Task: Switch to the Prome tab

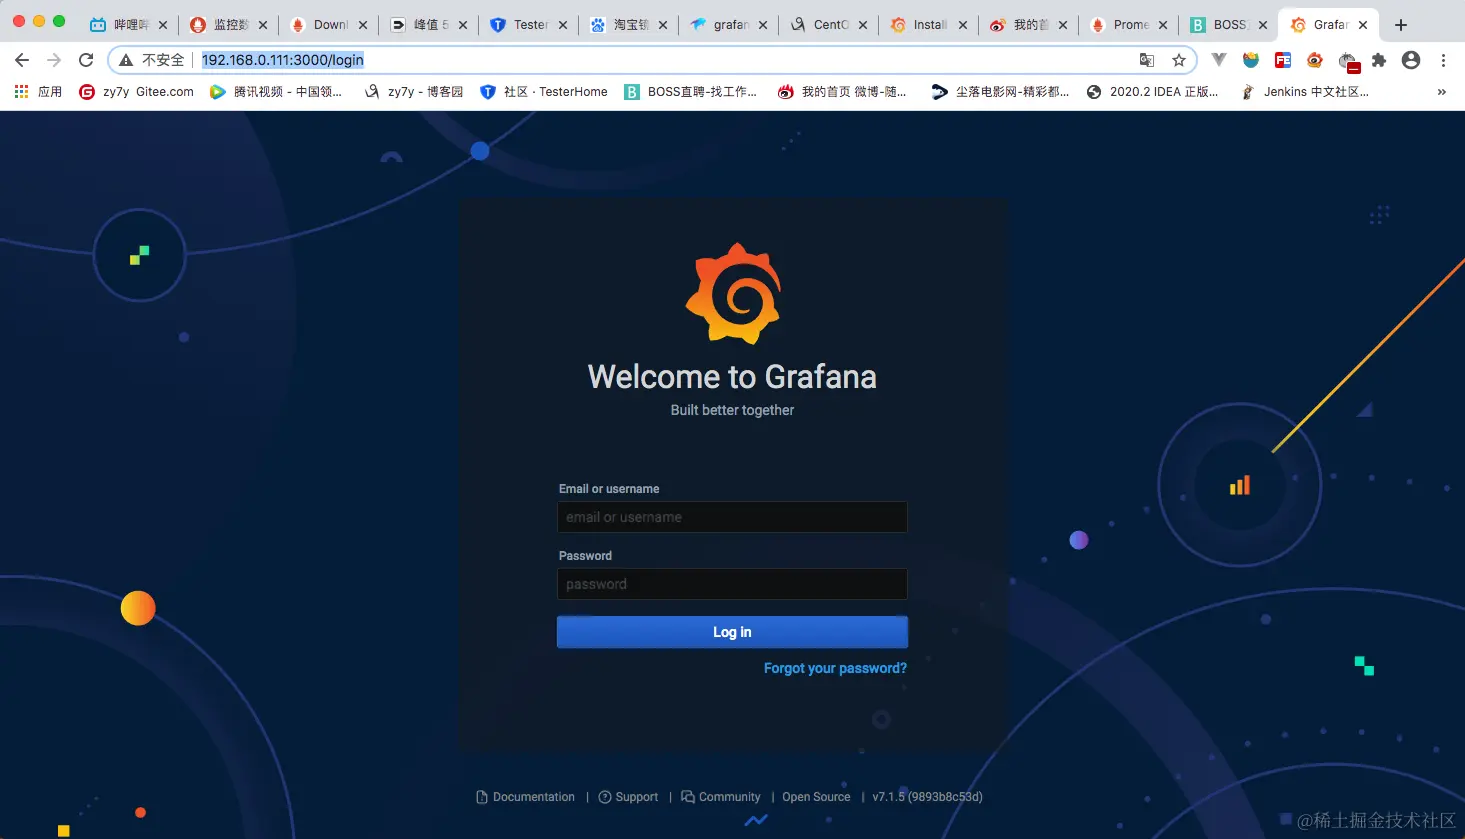Action: (1128, 25)
